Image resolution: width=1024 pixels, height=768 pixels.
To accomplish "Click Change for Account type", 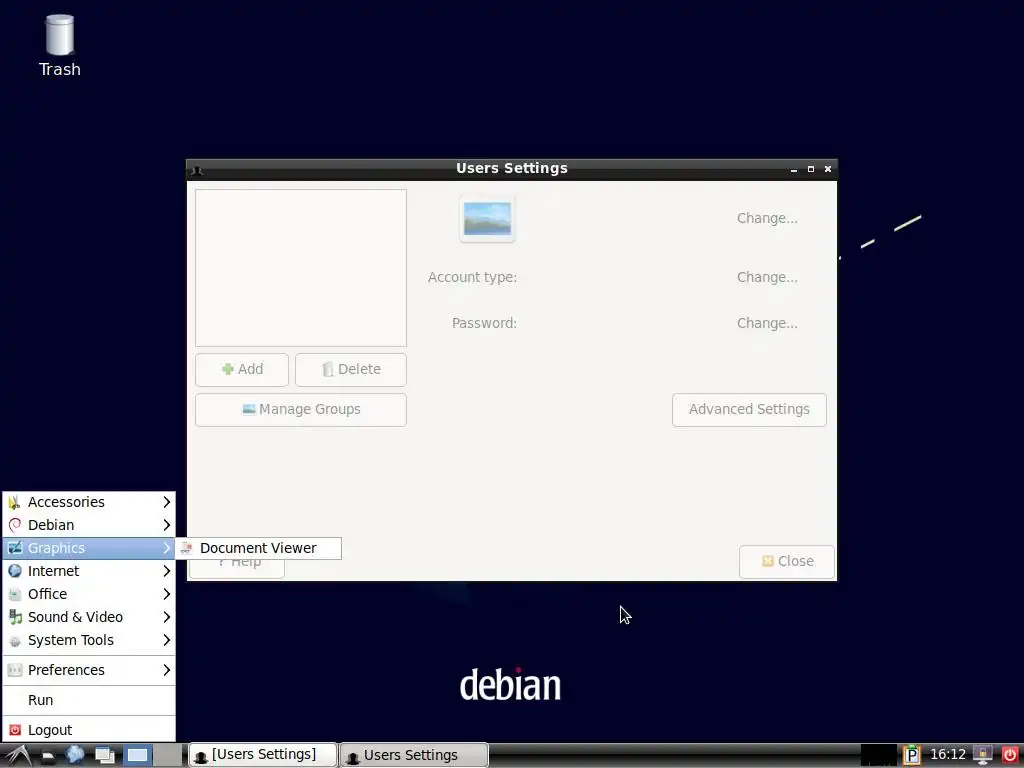I will [767, 278].
